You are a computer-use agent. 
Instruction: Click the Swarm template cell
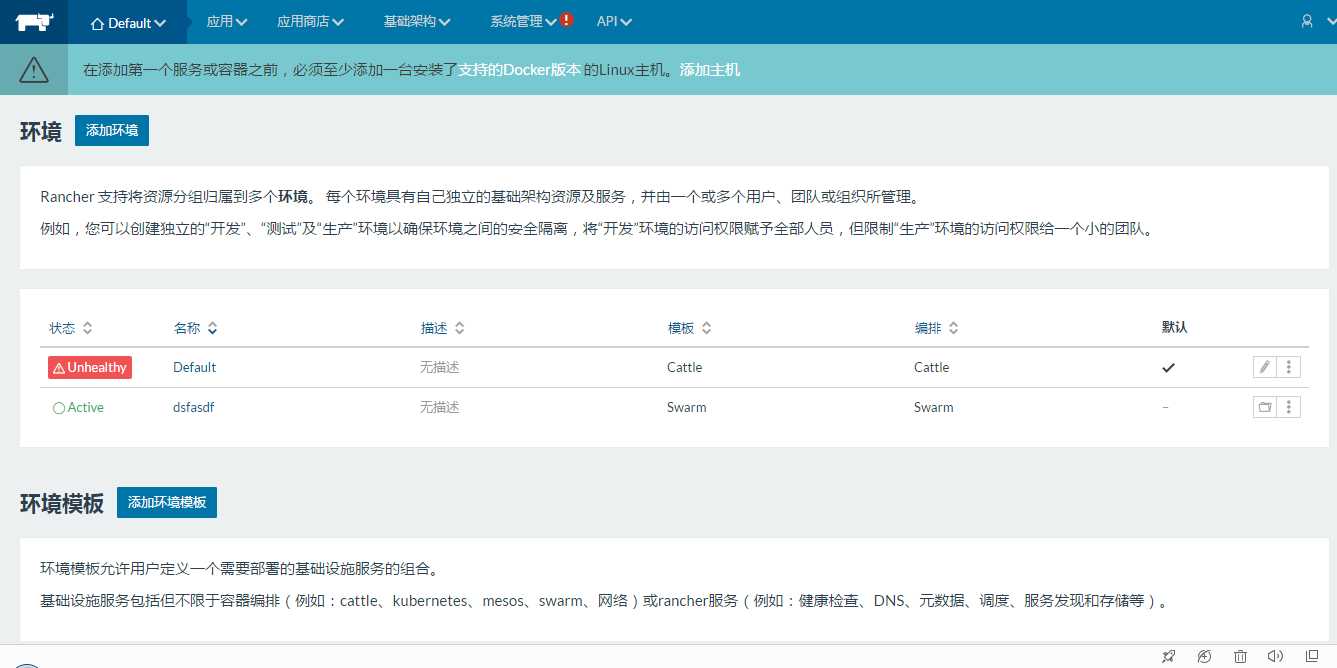click(686, 407)
